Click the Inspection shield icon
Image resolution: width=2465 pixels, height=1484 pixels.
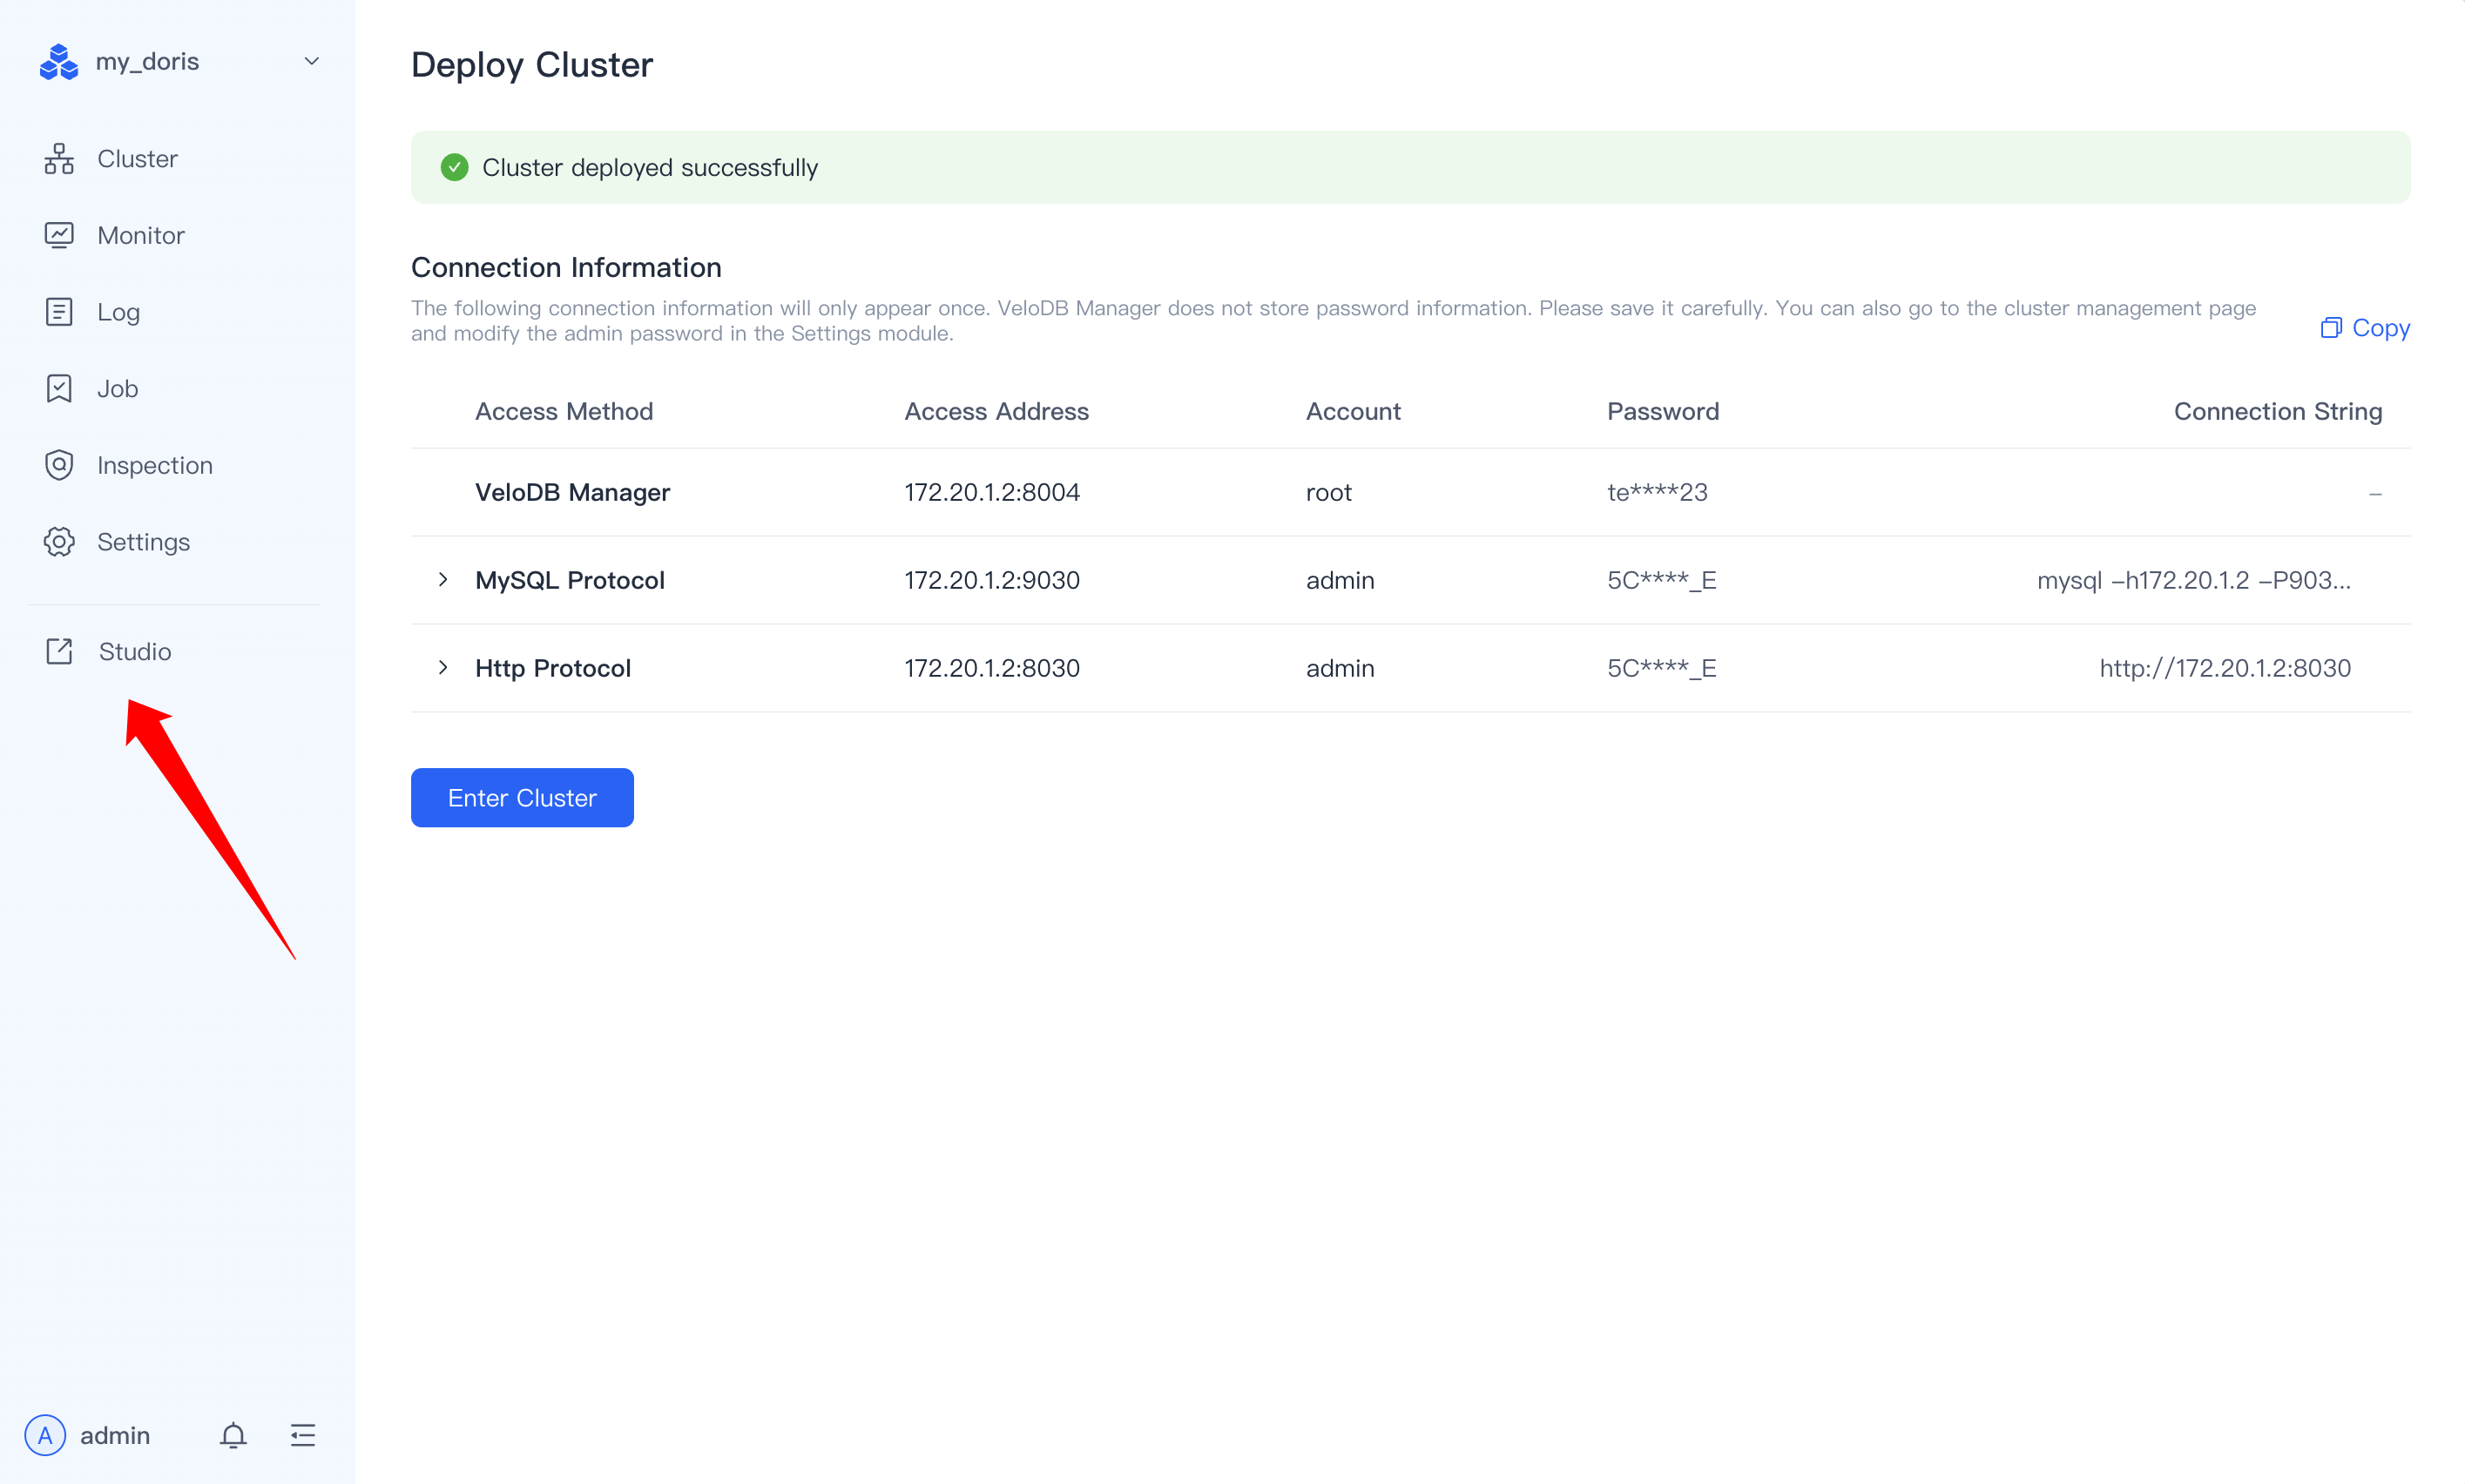(x=59, y=465)
